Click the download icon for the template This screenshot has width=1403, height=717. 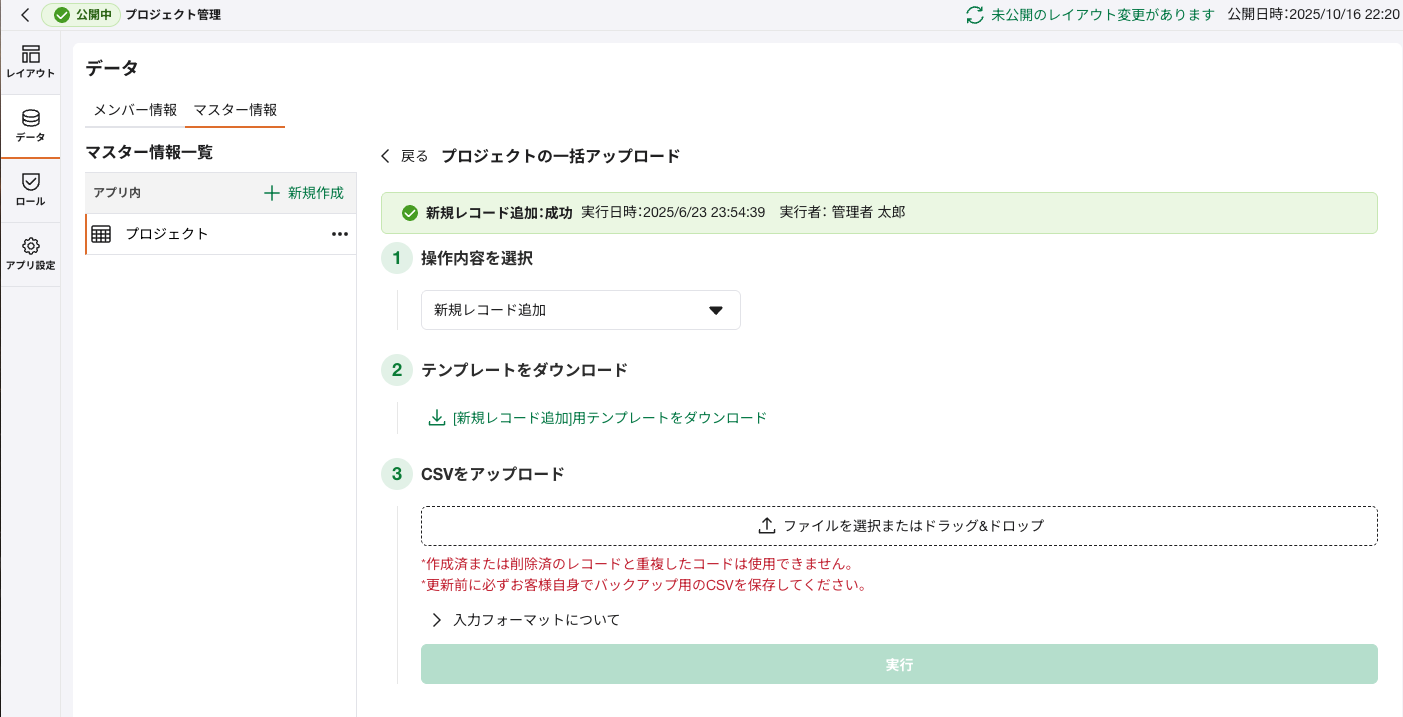[x=436, y=418]
